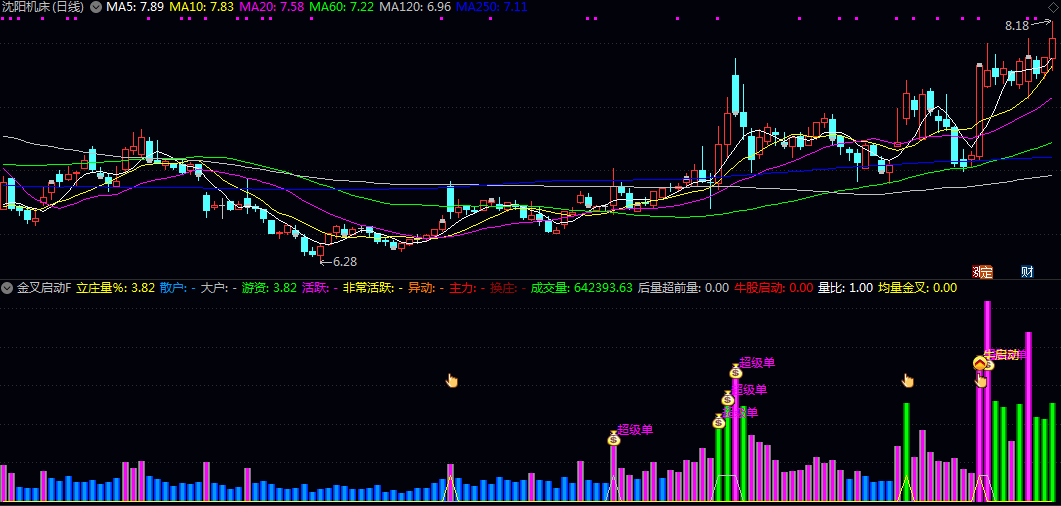The image size is (1061, 506).
Task: Click the 牛股启动: 0.00 value
Action: point(773,288)
